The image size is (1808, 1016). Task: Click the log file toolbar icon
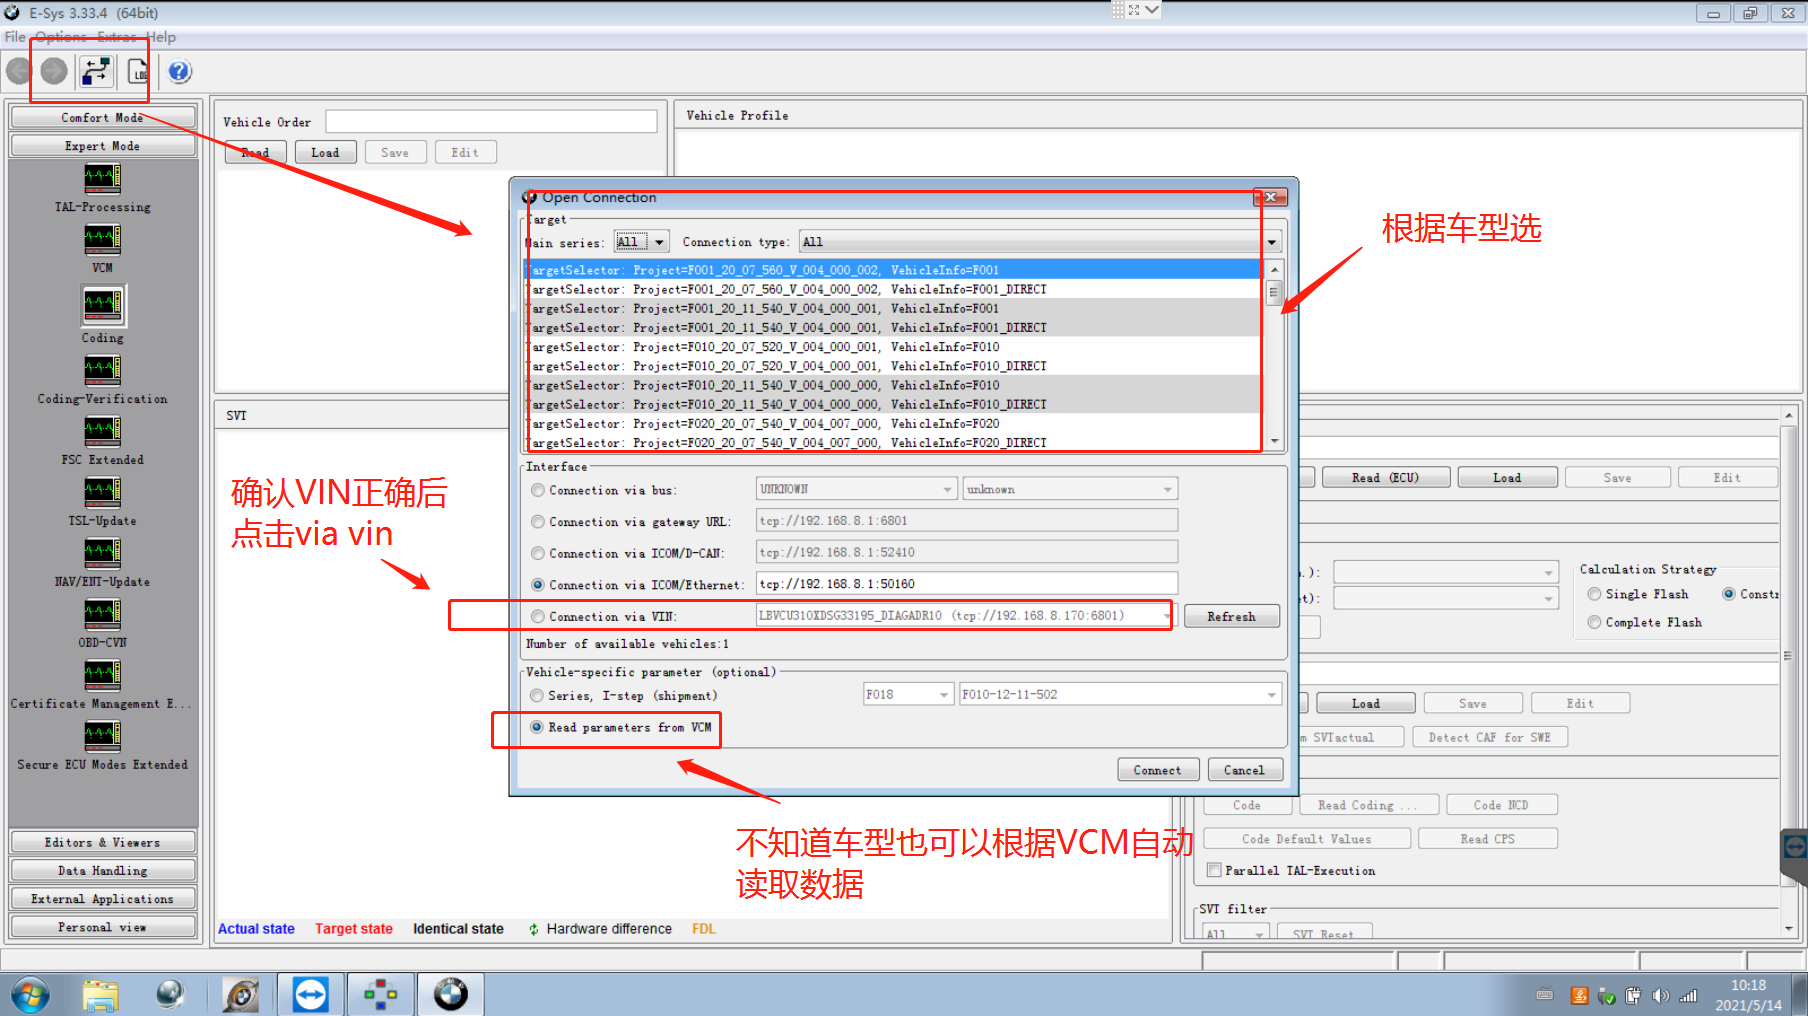click(x=137, y=71)
